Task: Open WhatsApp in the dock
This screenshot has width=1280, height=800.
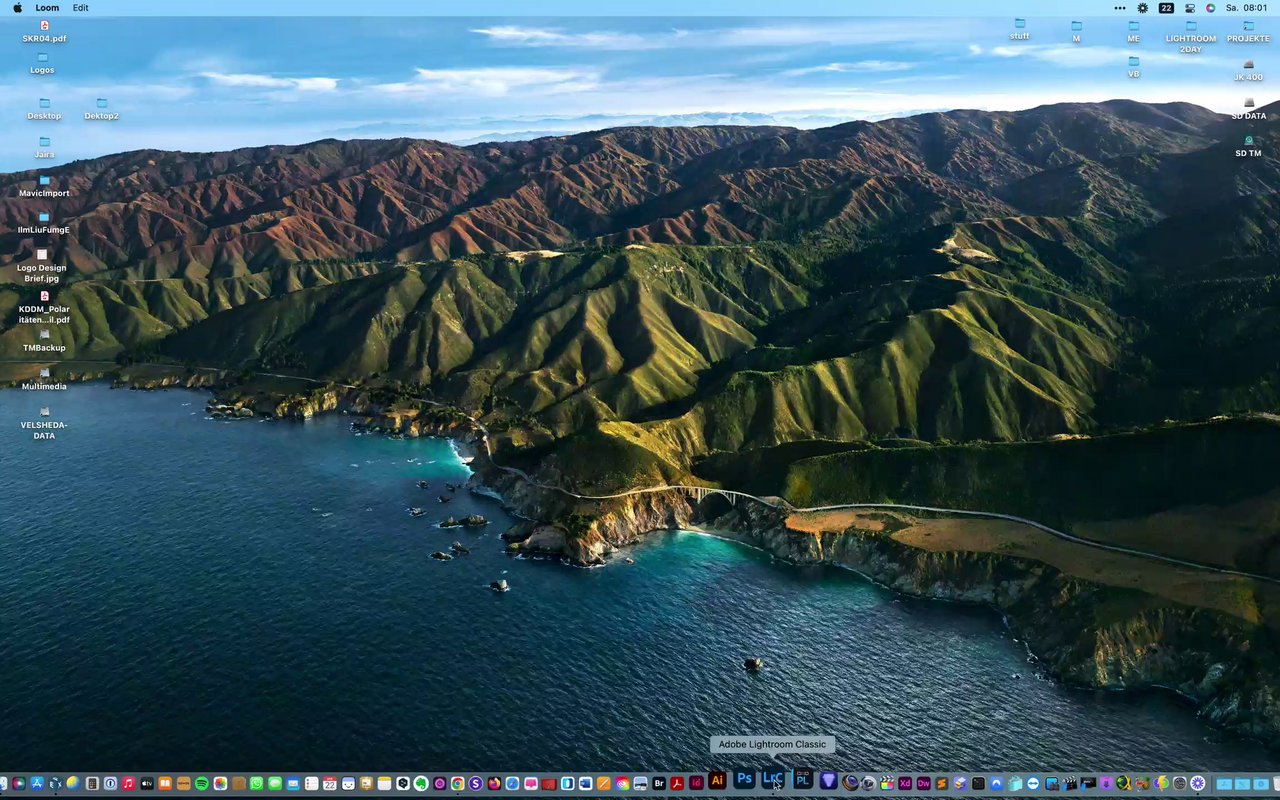Action: tap(256, 784)
